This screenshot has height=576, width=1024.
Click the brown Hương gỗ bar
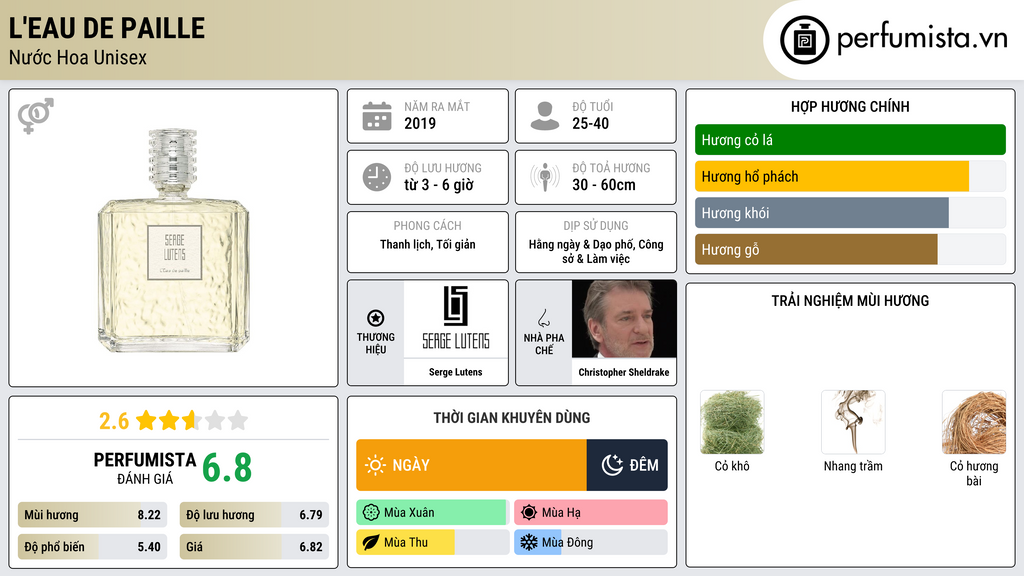tap(816, 249)
